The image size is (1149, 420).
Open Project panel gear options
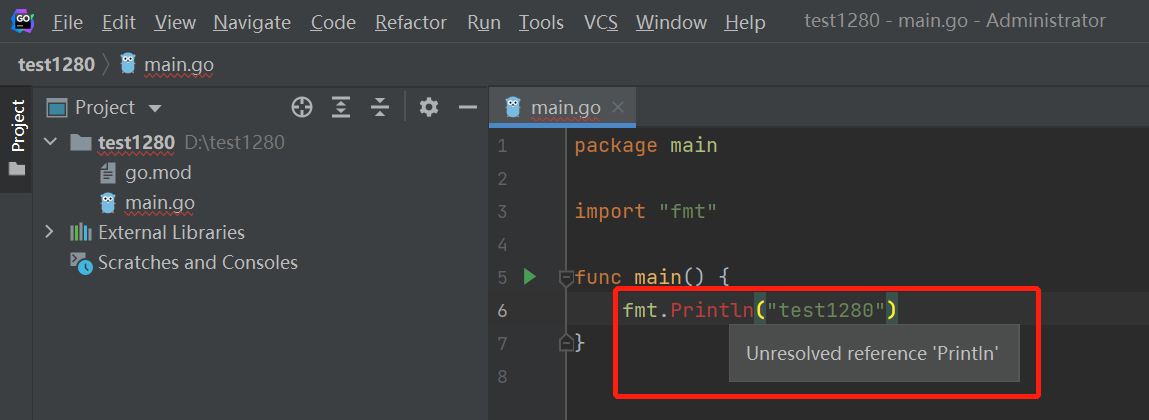coord(429,108)
